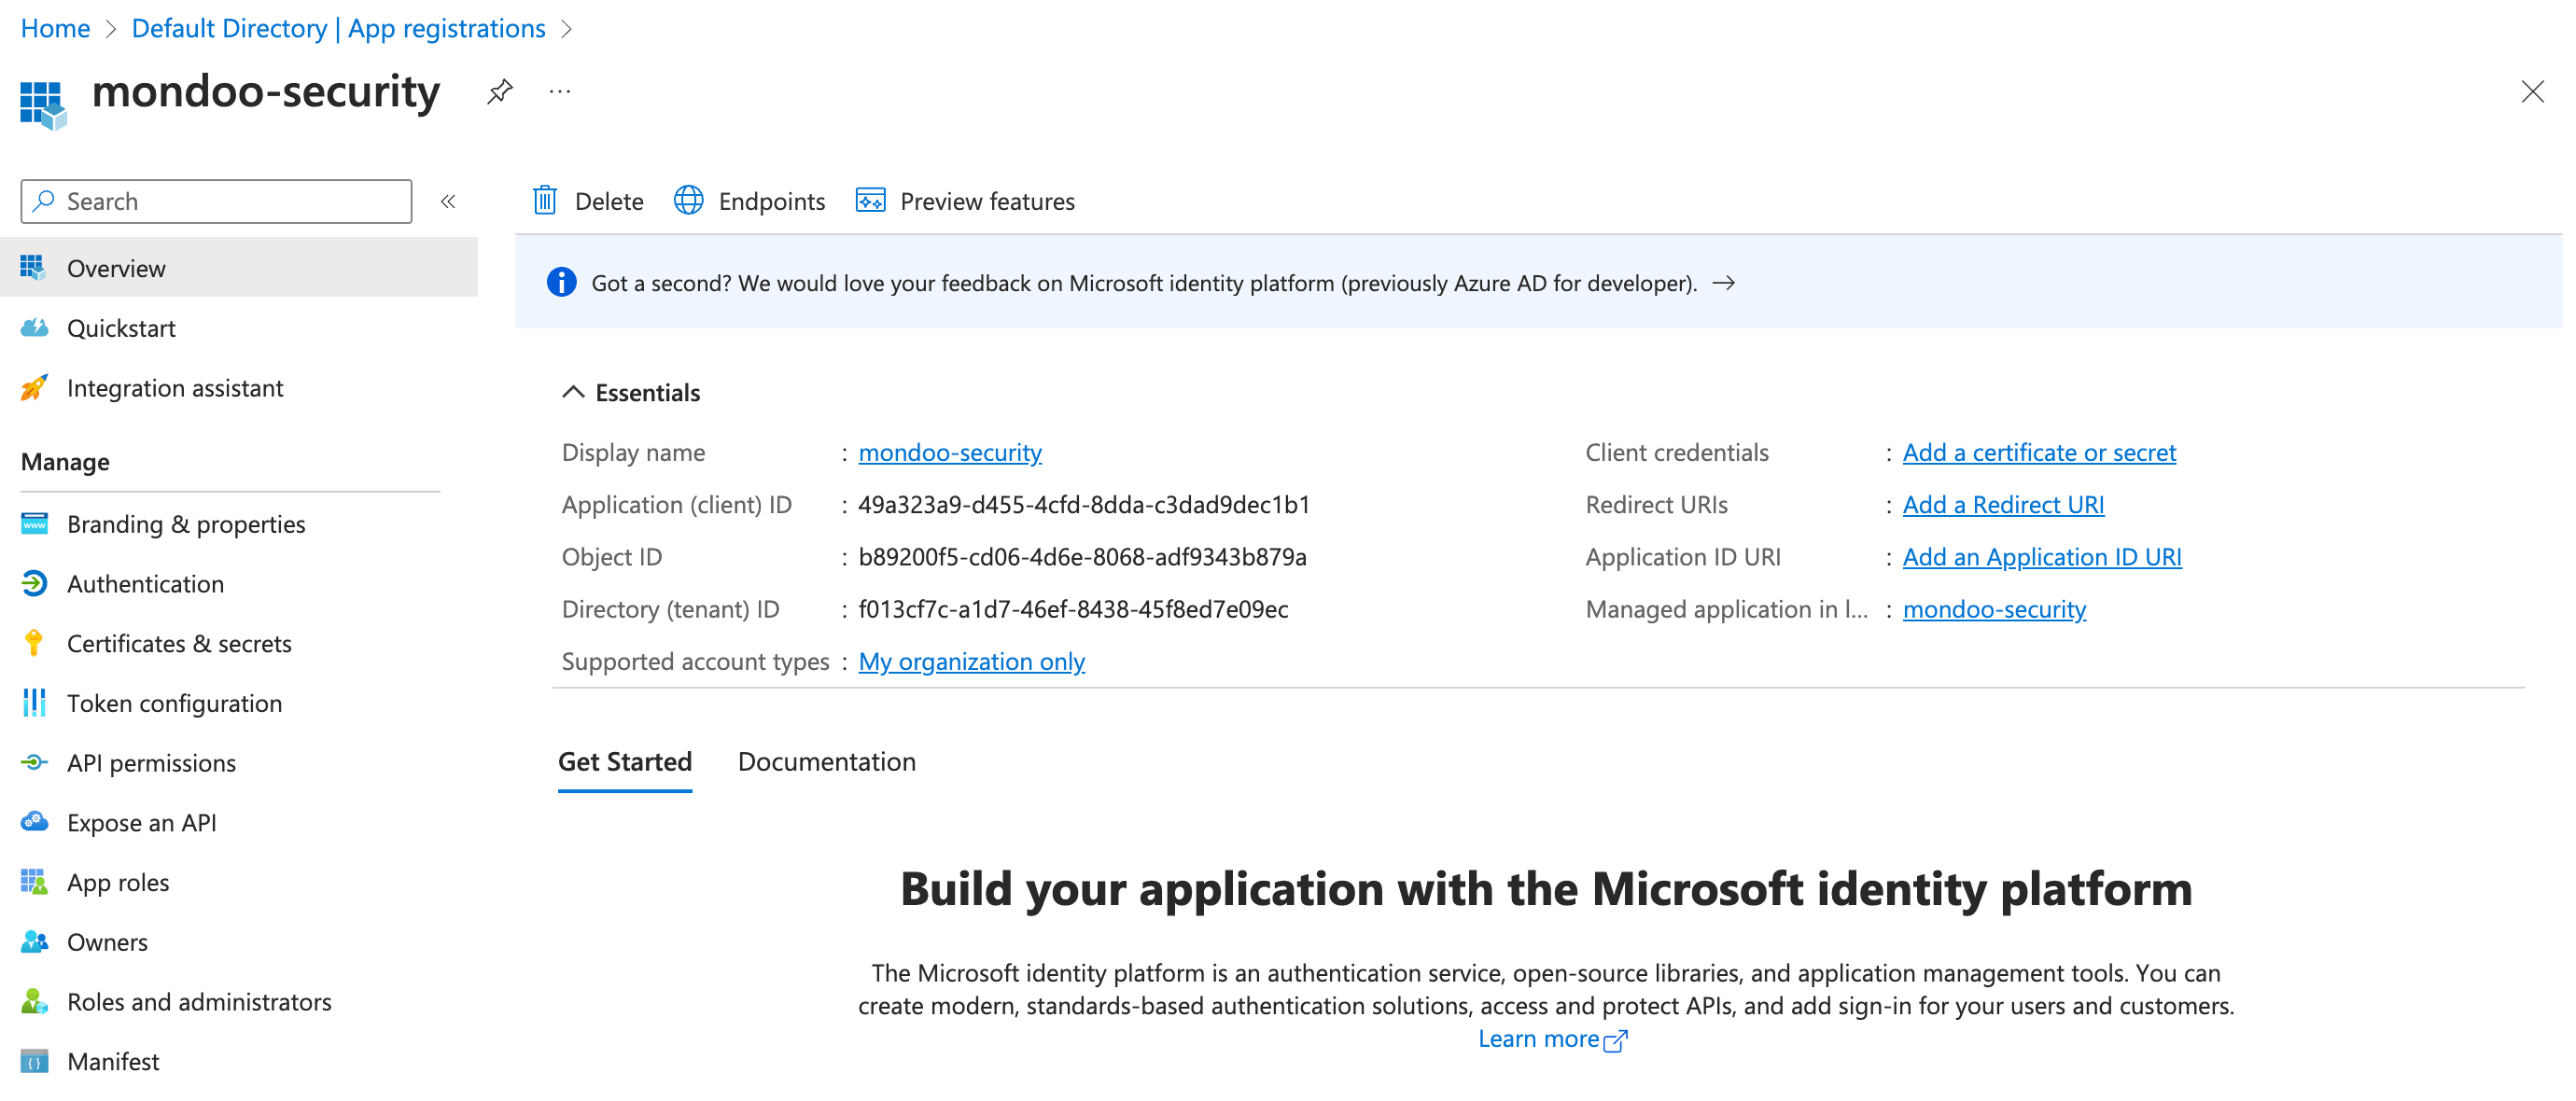The image size is (2576, 1101).
Task: Switch to the Documentation tab
Action: click(x=826, y=761)
